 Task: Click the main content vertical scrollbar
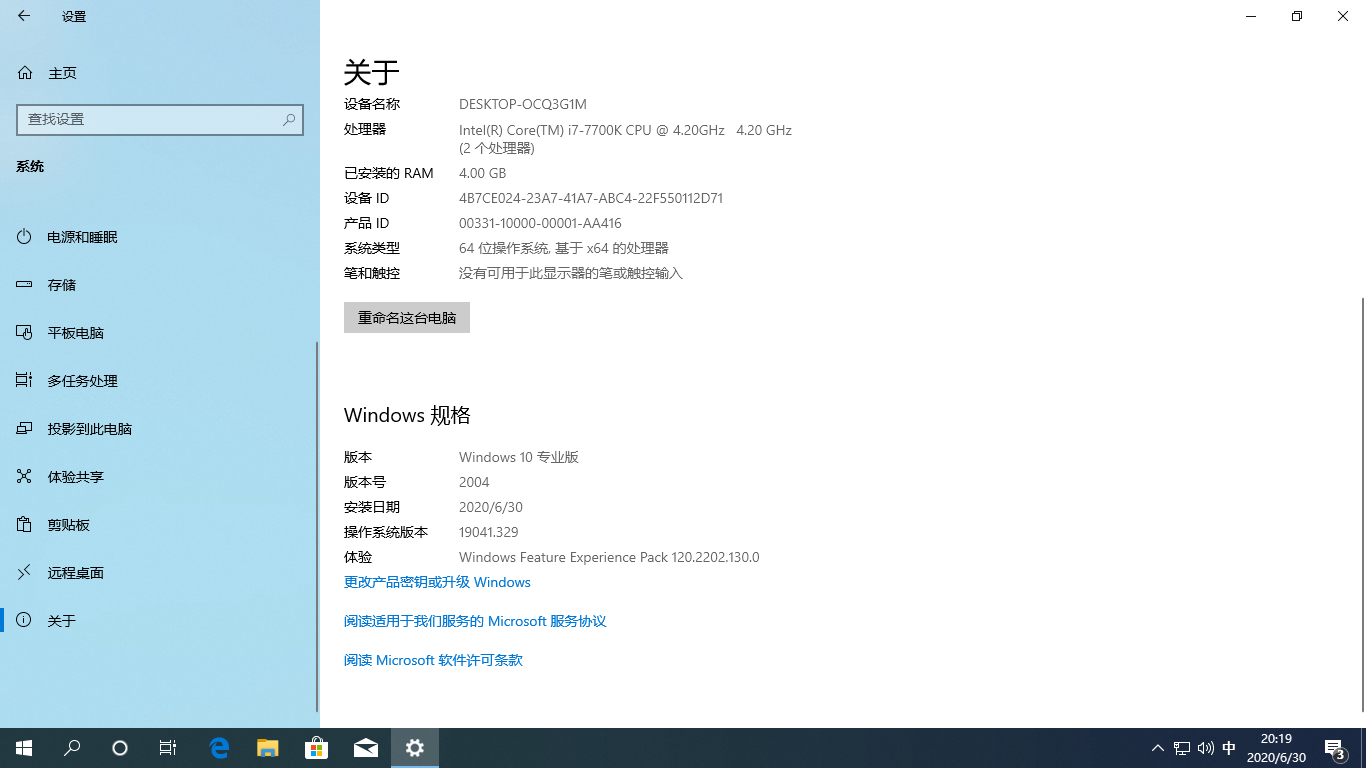point(1362,504)
